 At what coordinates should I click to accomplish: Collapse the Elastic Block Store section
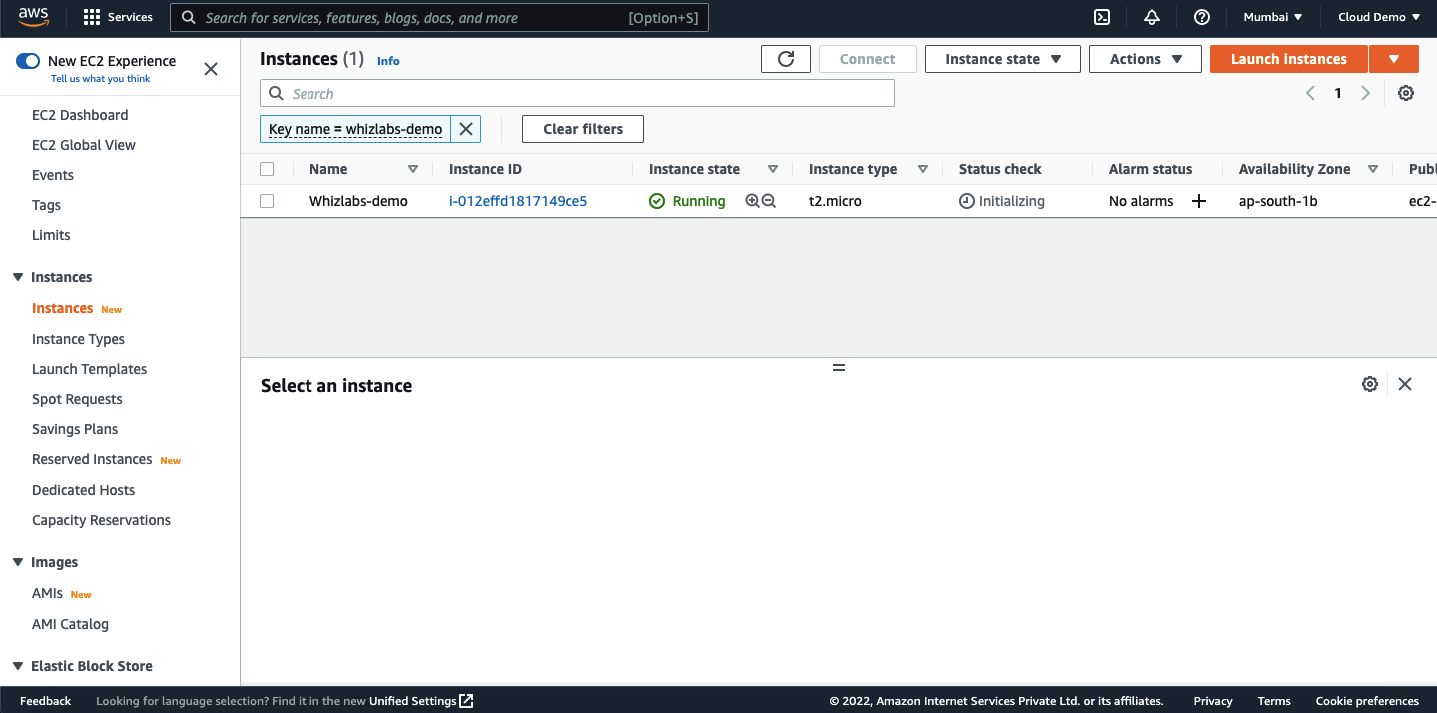coord(18,666)
